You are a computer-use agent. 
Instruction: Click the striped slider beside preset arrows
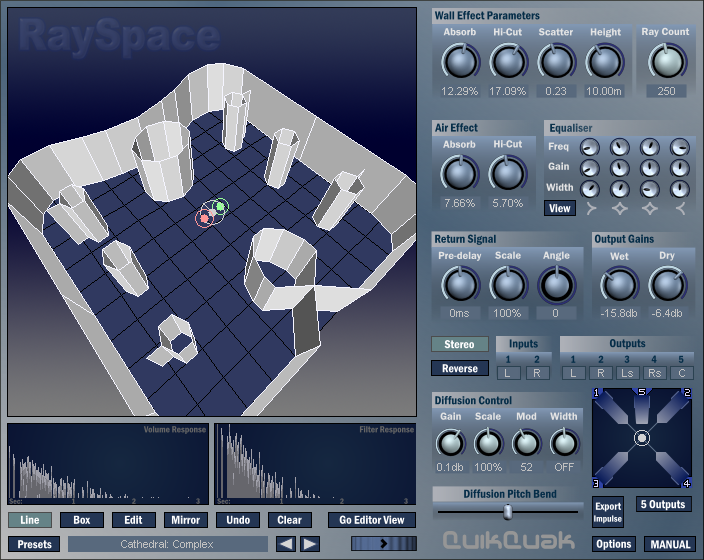pyautogui.click(x=384, y=544)
